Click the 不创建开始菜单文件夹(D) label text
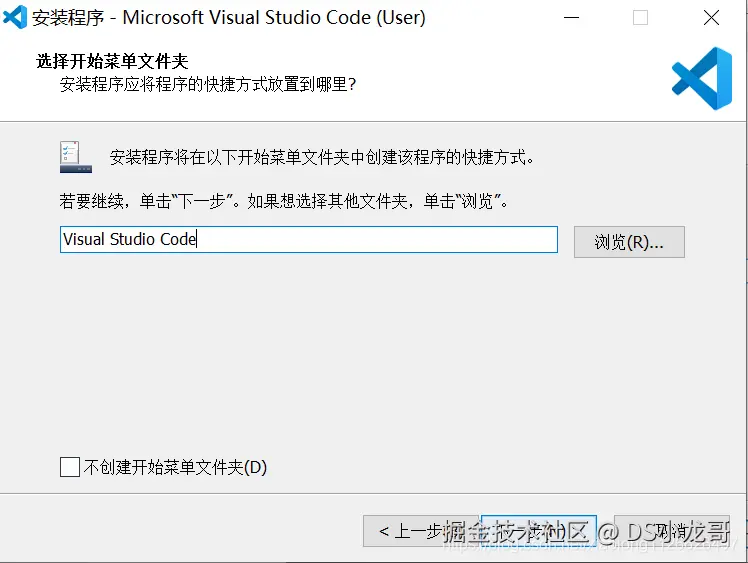 (175, 467)
